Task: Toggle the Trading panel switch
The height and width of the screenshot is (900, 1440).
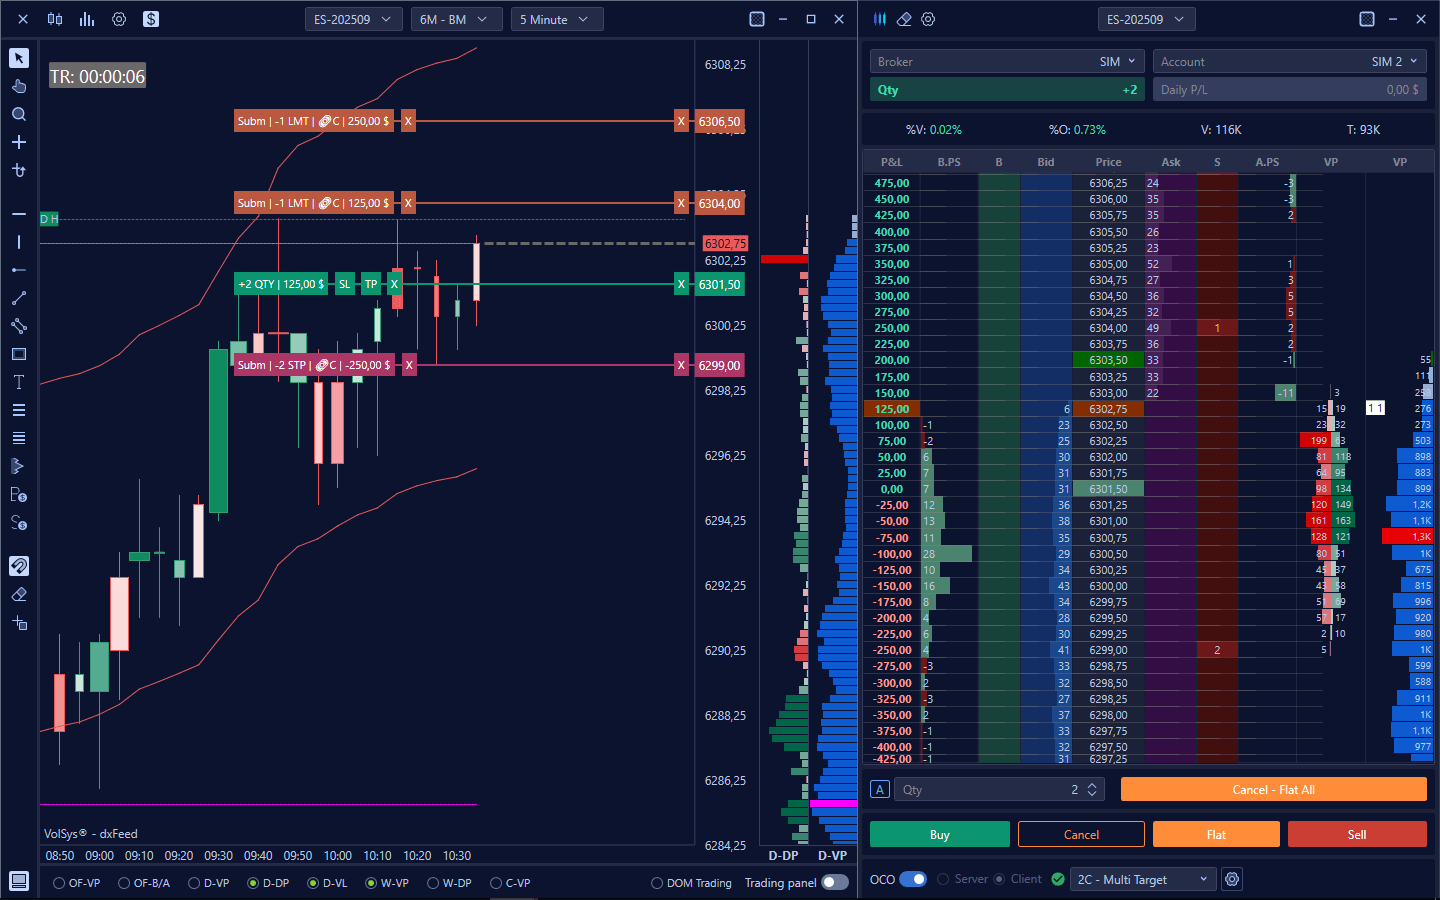Action: (834, 882)
